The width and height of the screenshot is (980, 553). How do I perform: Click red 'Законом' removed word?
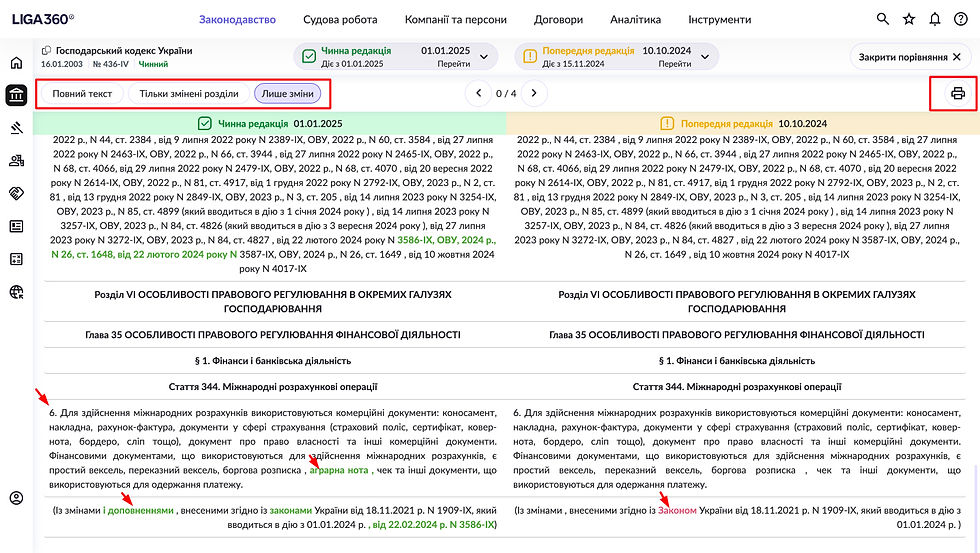tap(677, 511)
